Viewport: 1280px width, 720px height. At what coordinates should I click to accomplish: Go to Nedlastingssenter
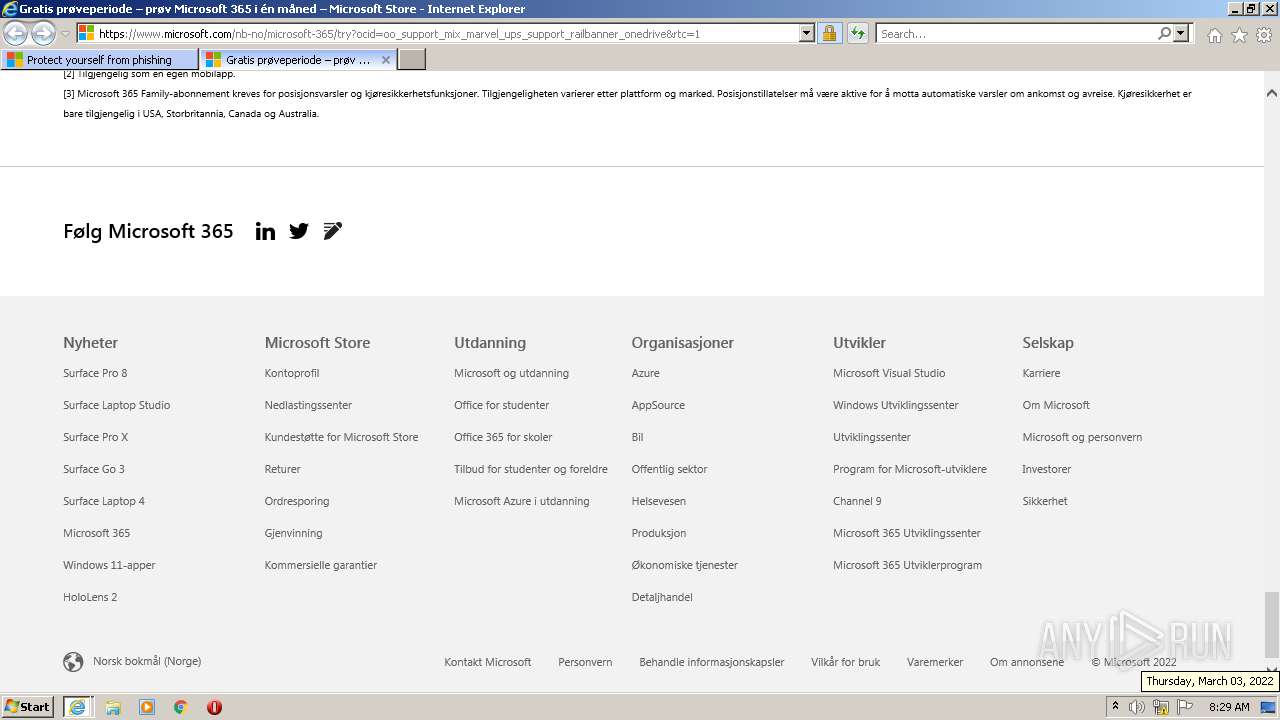coord(308,405)
